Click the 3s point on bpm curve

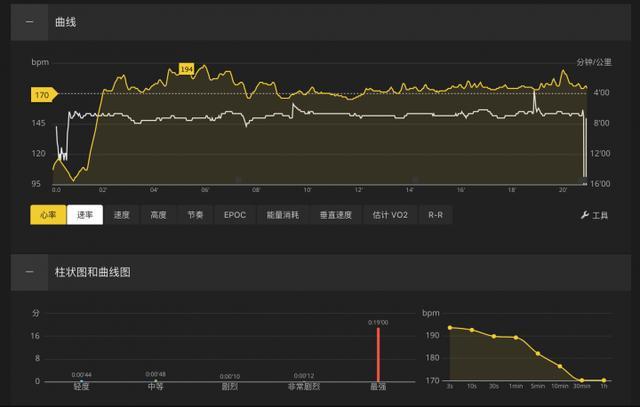[x=450, y=327]
